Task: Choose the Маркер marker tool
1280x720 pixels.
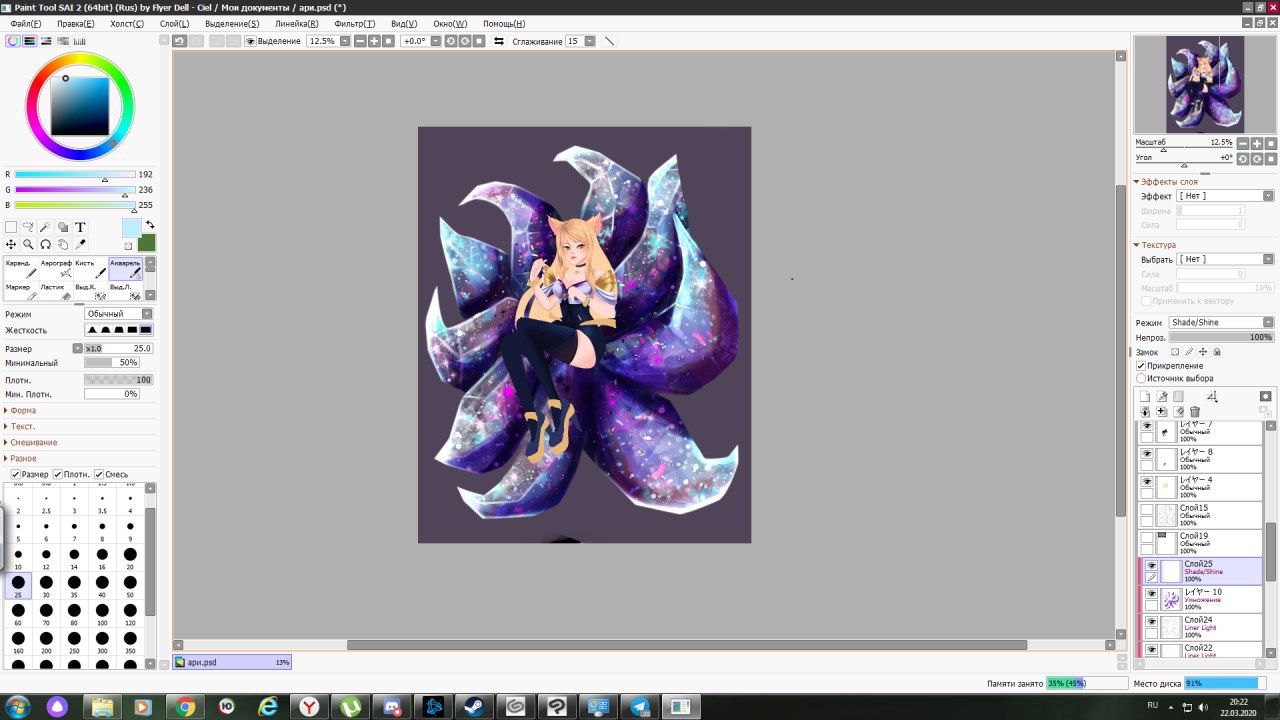Action: click(20, 291)
